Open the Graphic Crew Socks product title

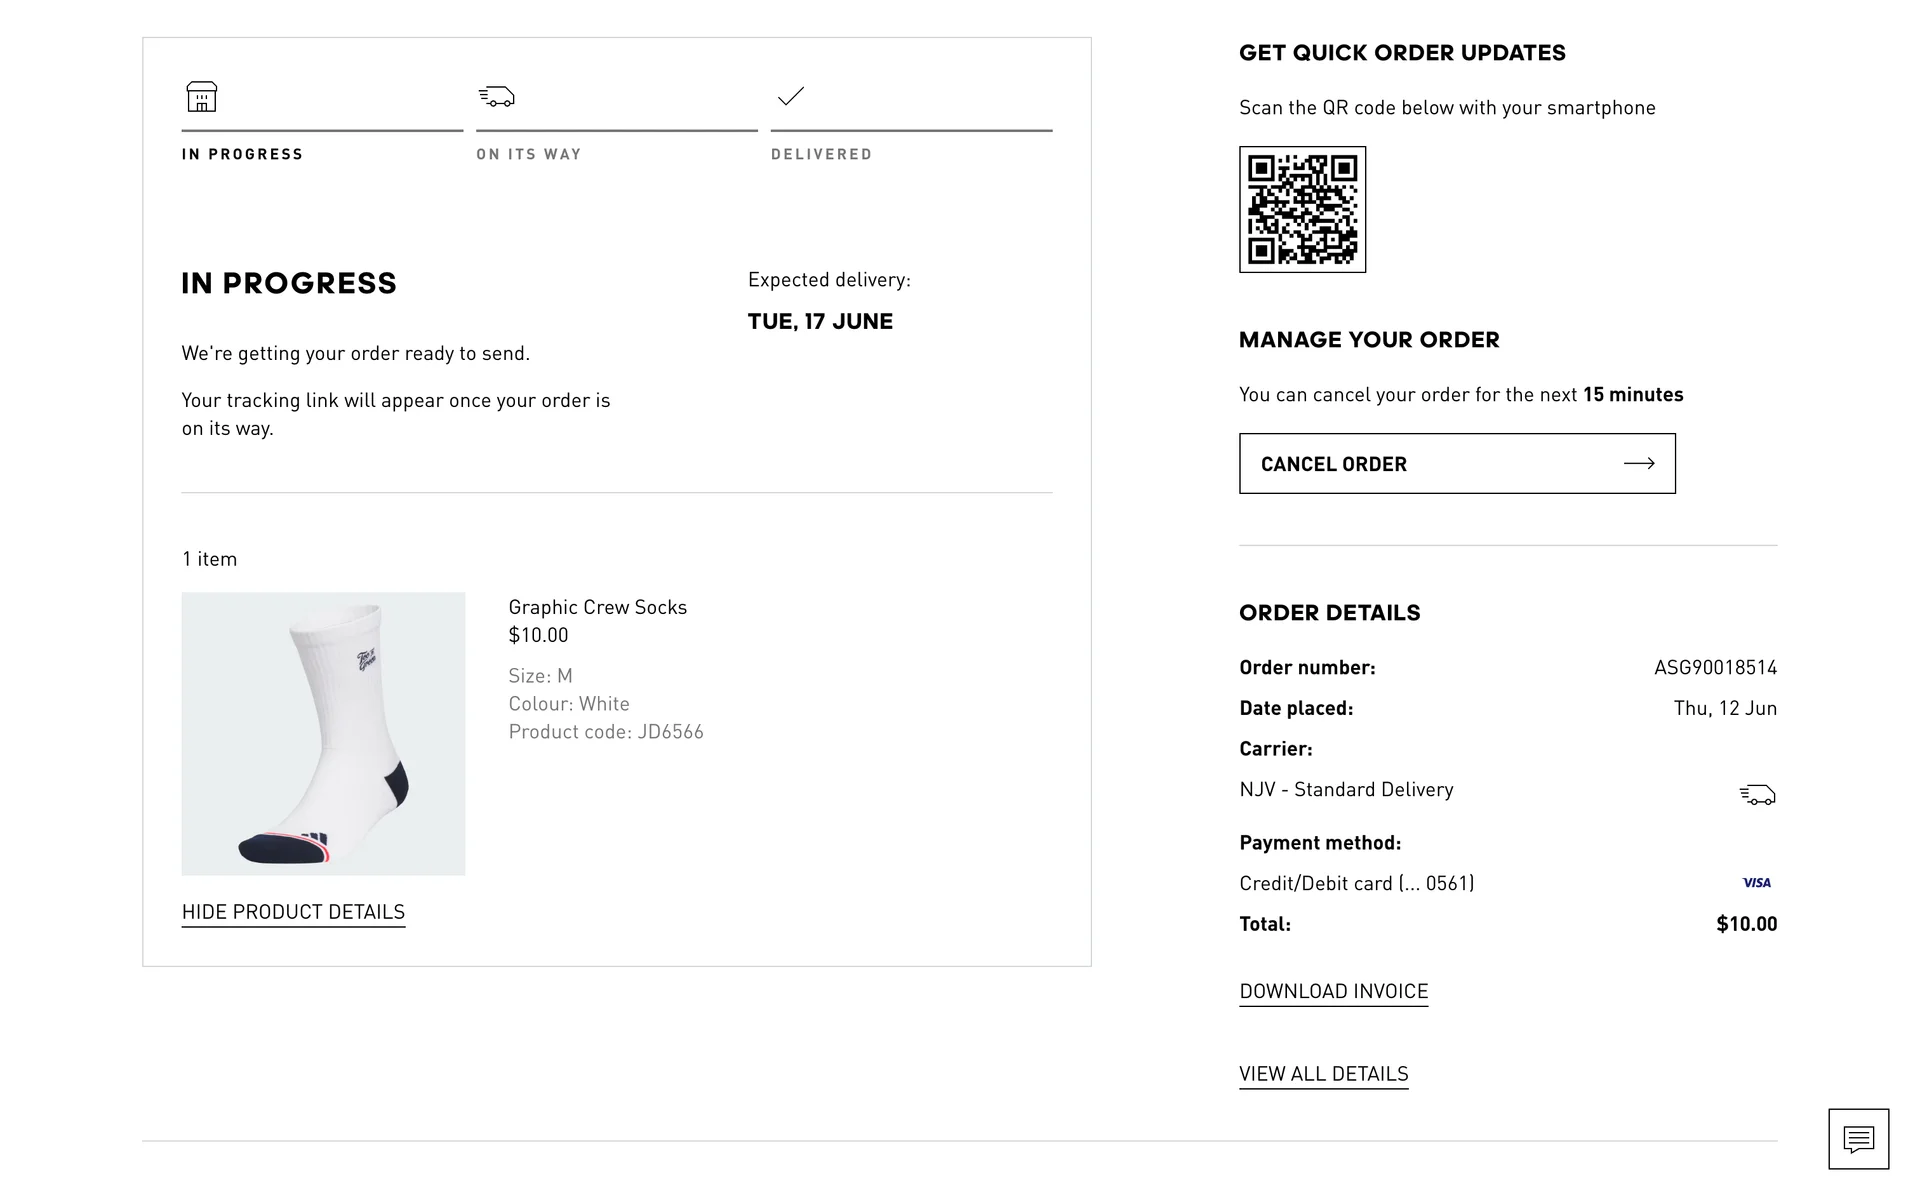597,607
